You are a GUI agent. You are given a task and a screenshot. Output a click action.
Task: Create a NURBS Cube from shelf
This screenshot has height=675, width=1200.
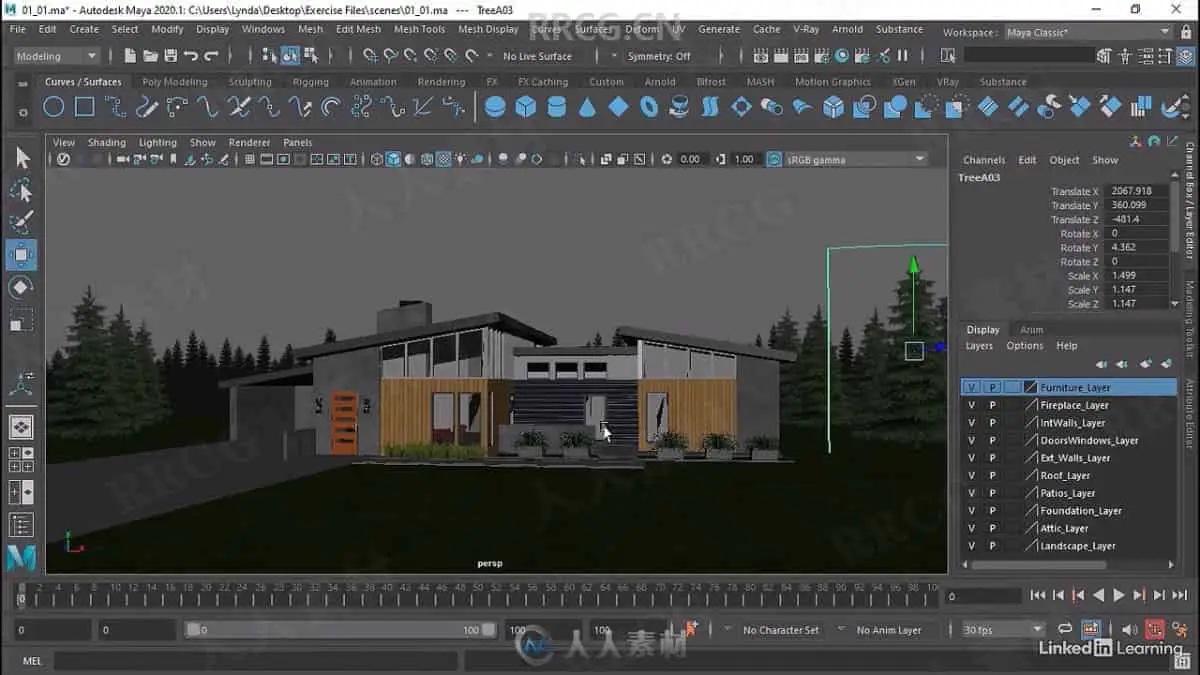526,106
